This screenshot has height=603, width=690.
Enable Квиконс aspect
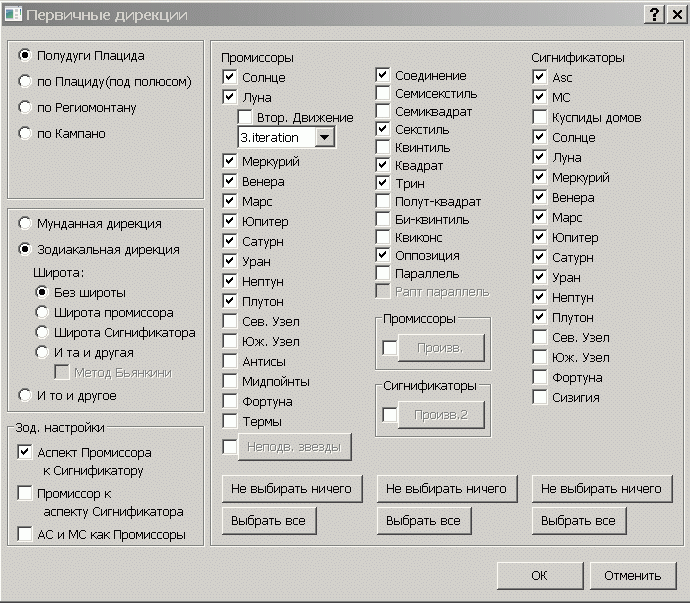[x=383, y=237]
